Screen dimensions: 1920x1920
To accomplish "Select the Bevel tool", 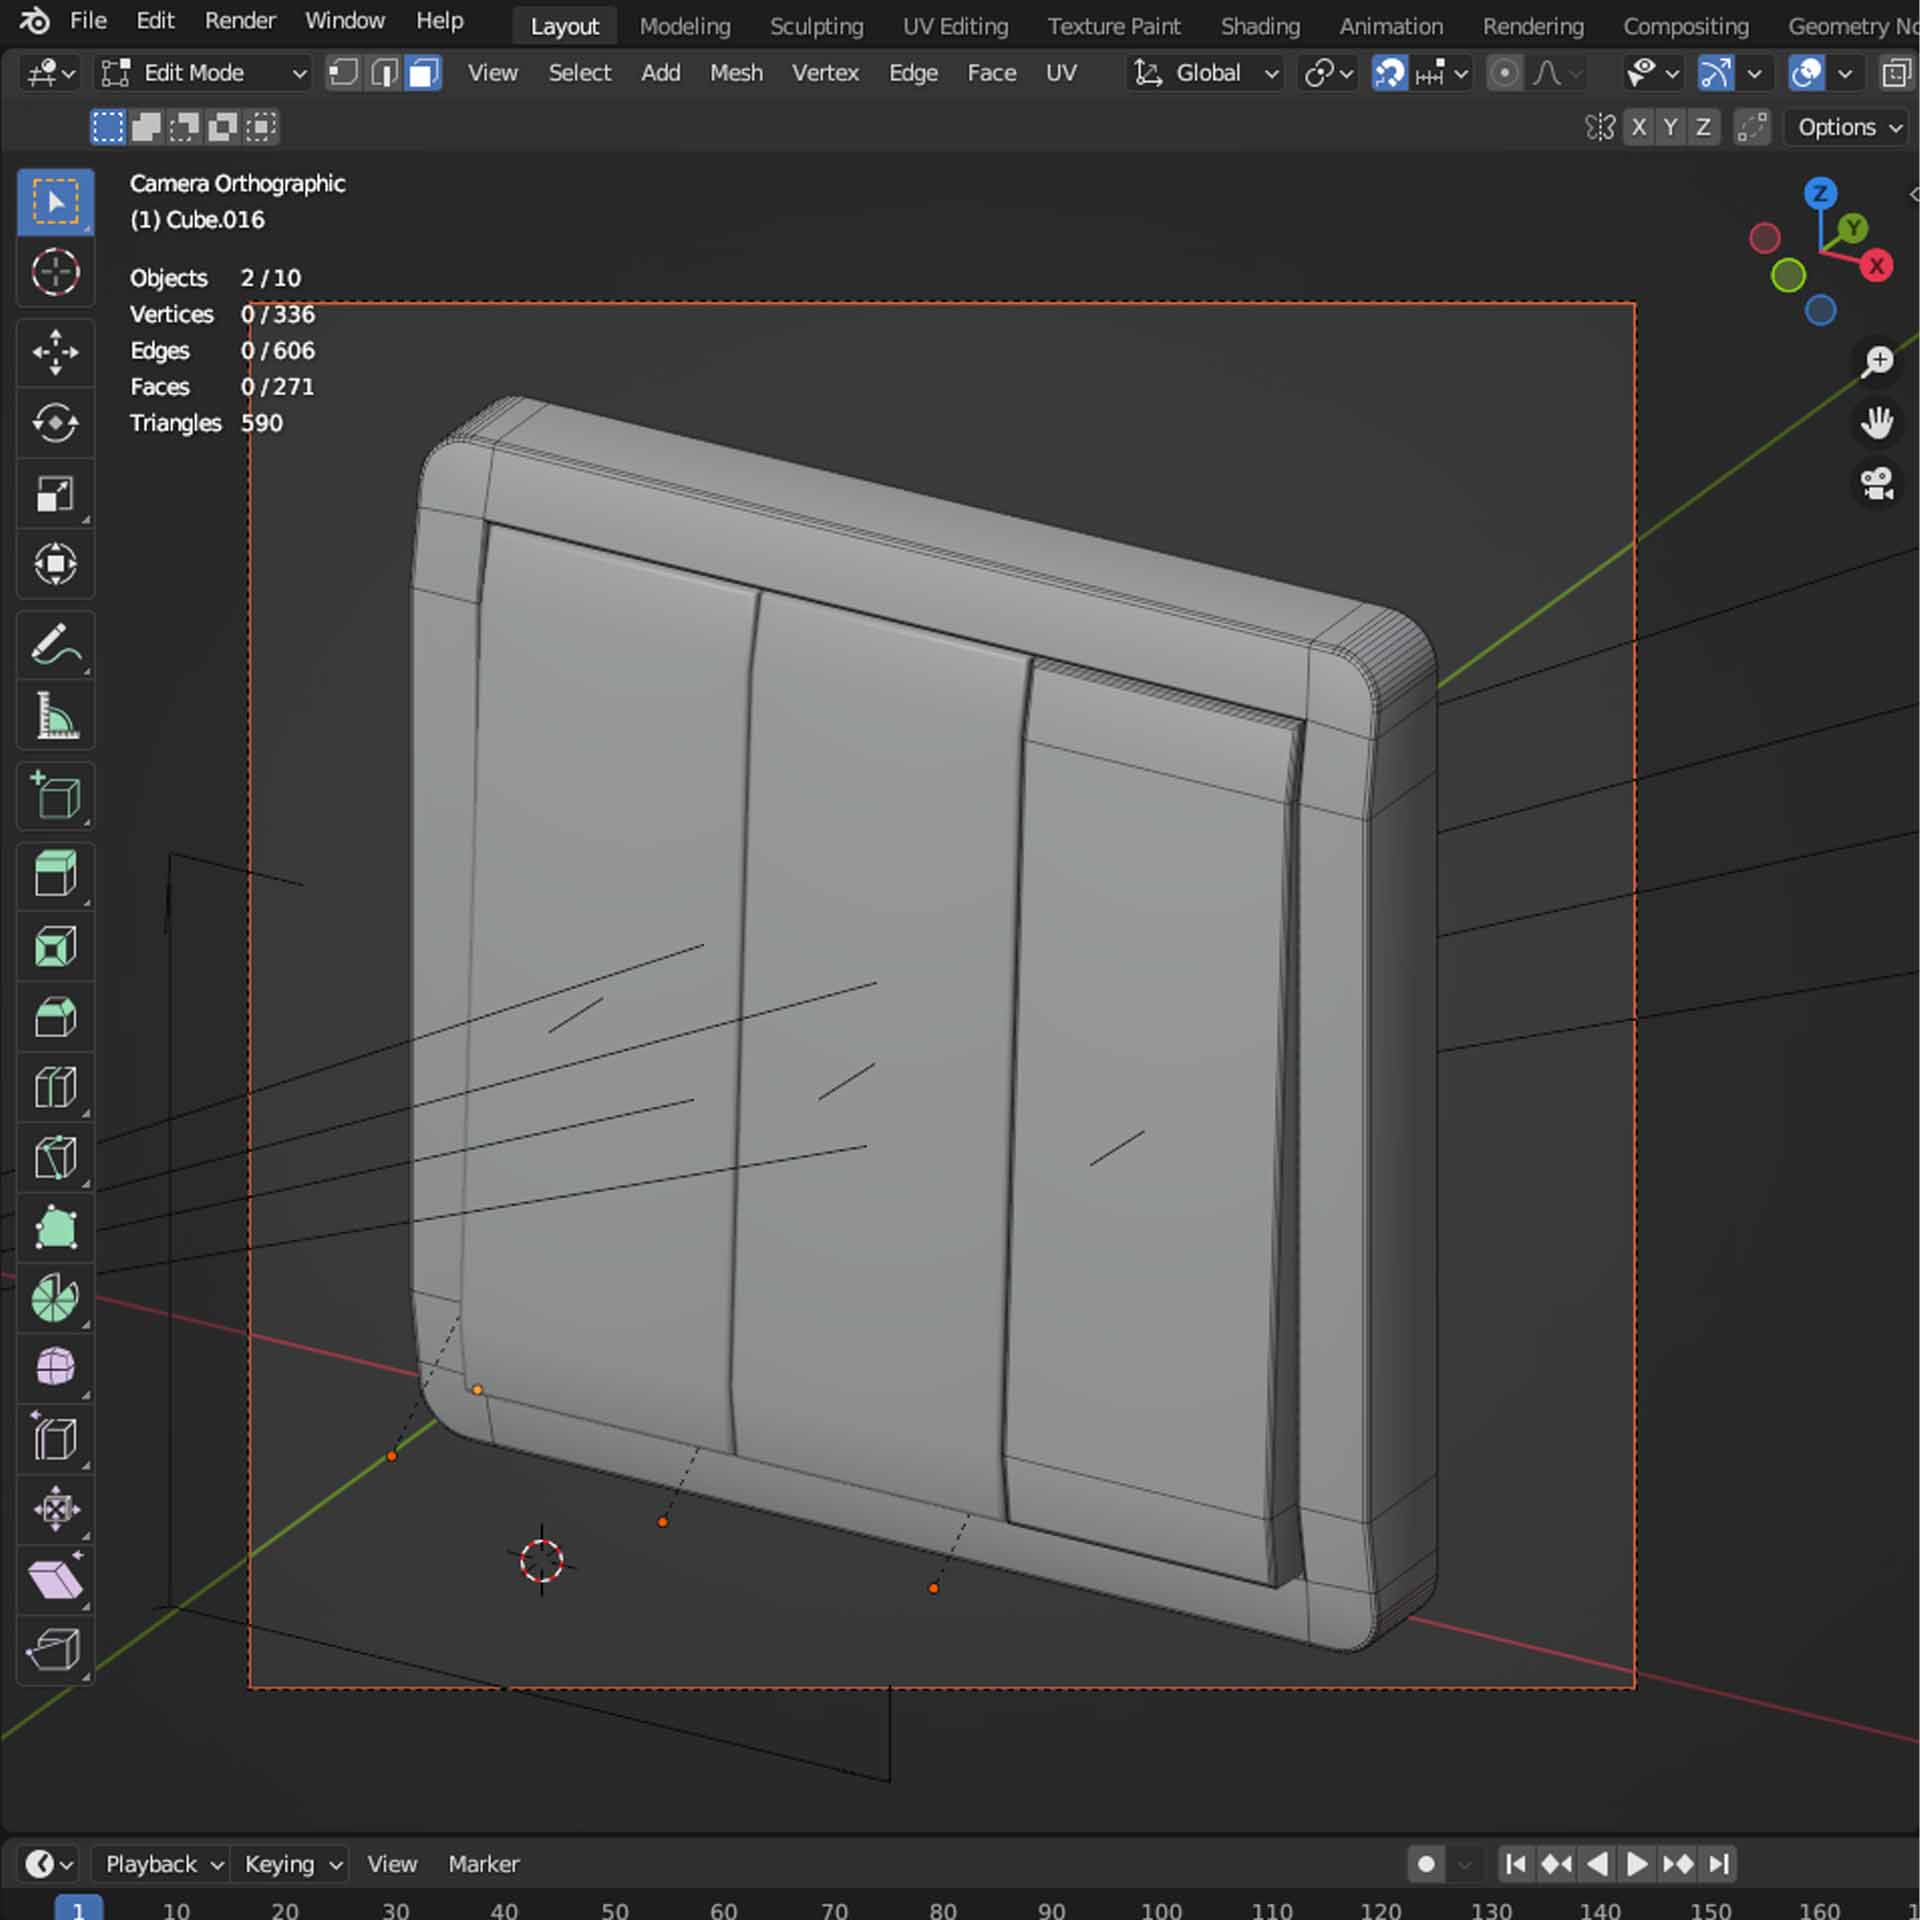I will coord(55,1017).
